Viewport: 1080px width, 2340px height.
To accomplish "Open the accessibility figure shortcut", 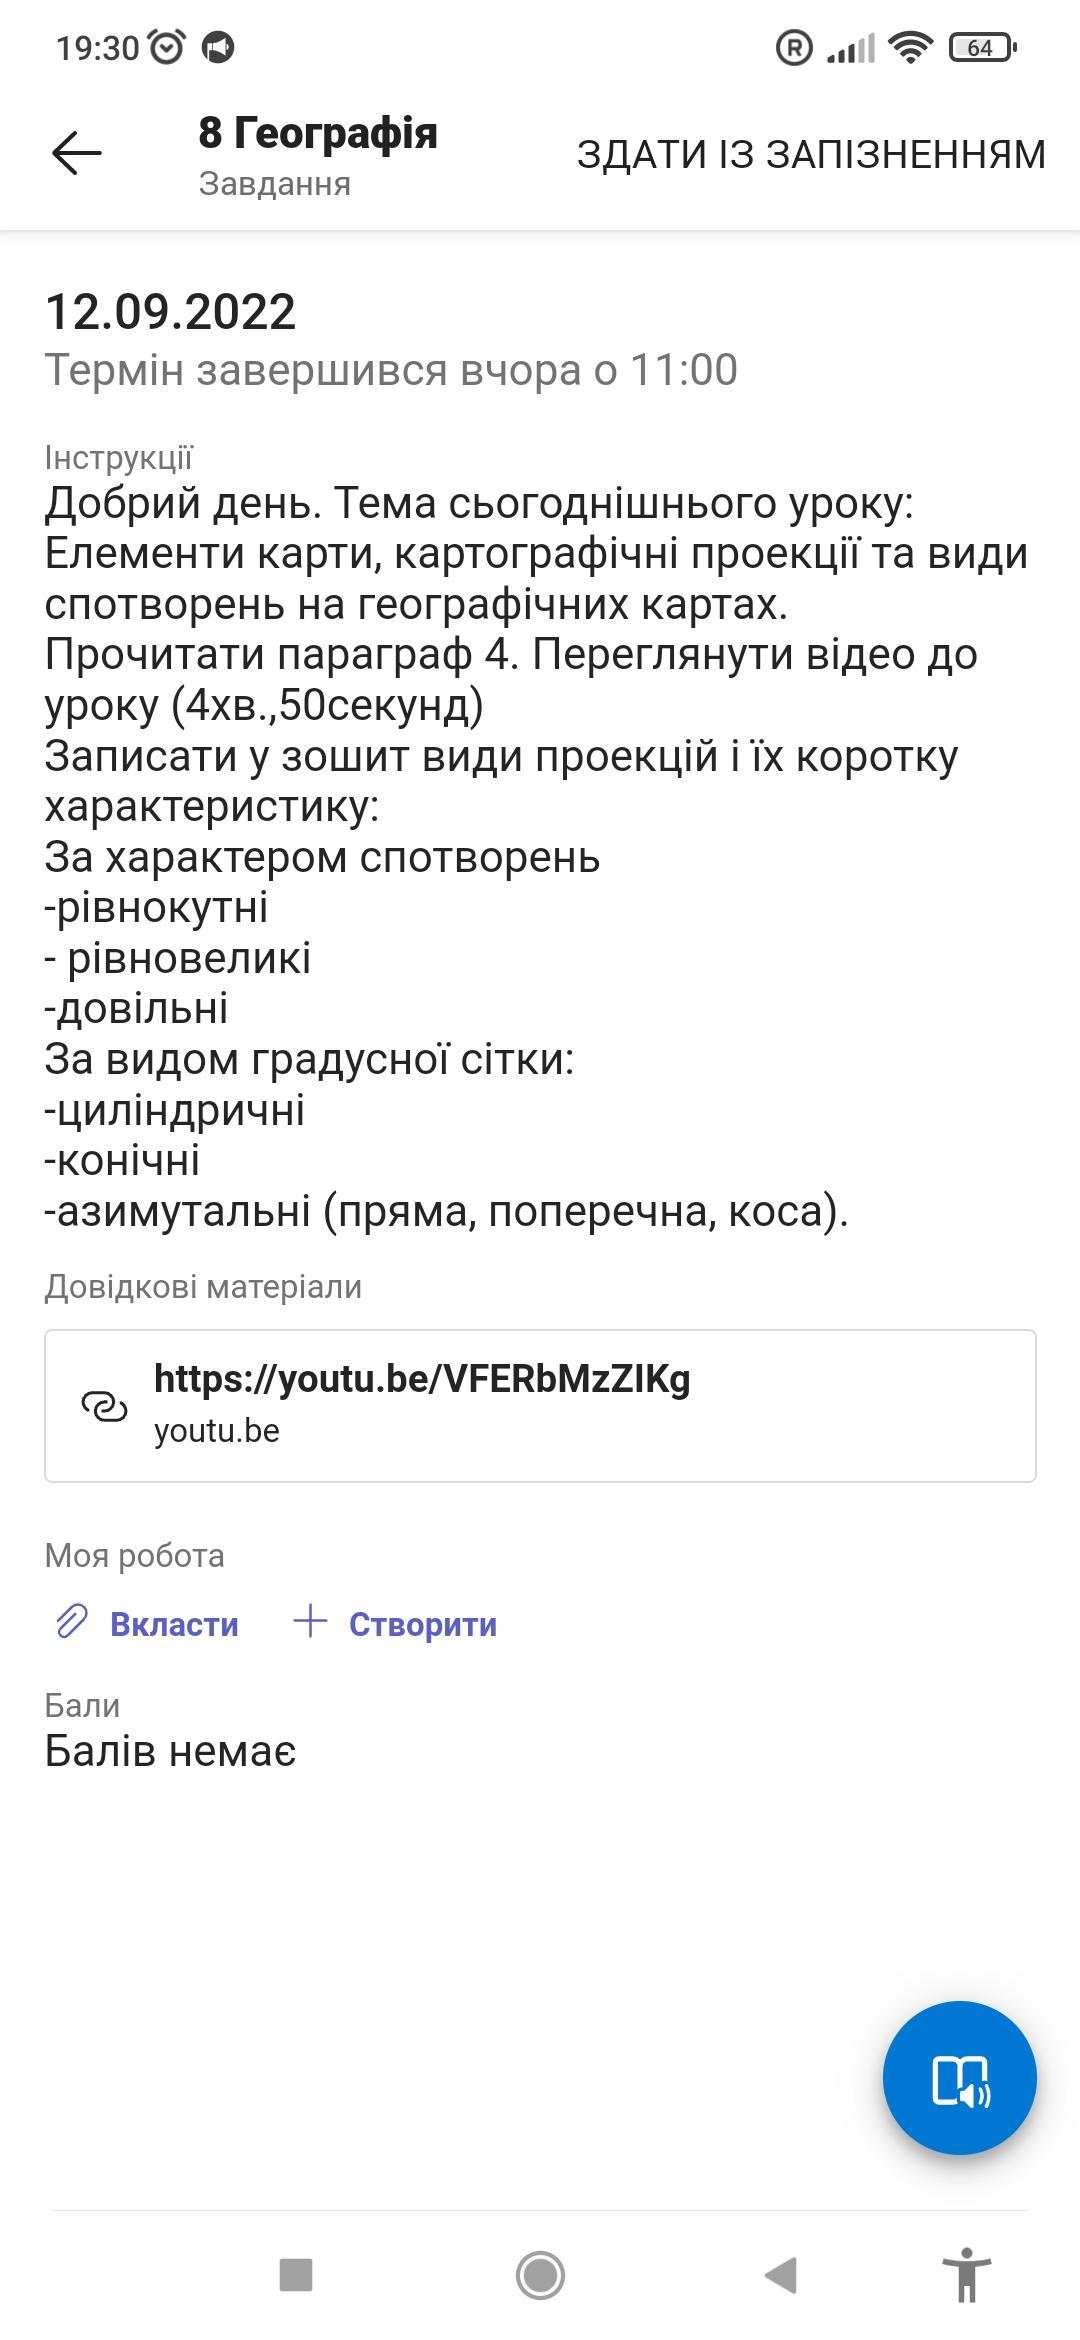I will tap(966, 2274).
